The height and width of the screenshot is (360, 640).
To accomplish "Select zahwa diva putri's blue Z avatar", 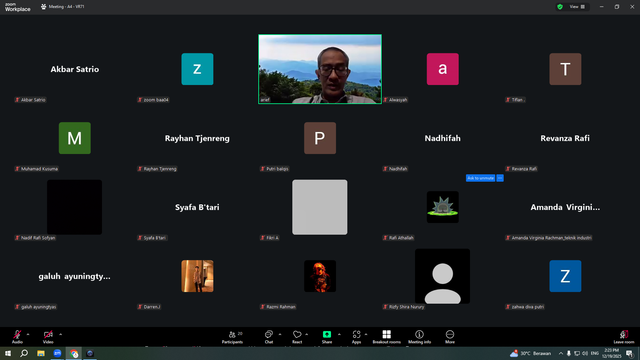I will coord(565,276).
